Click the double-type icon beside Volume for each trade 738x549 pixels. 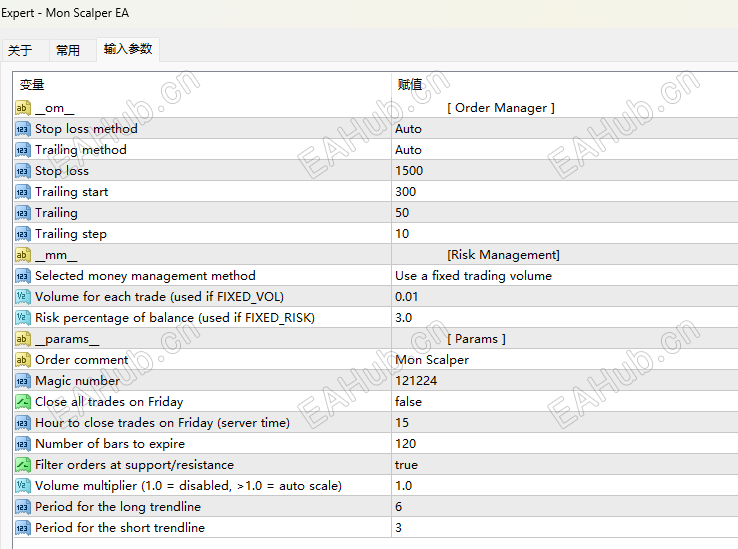[23, 297]
